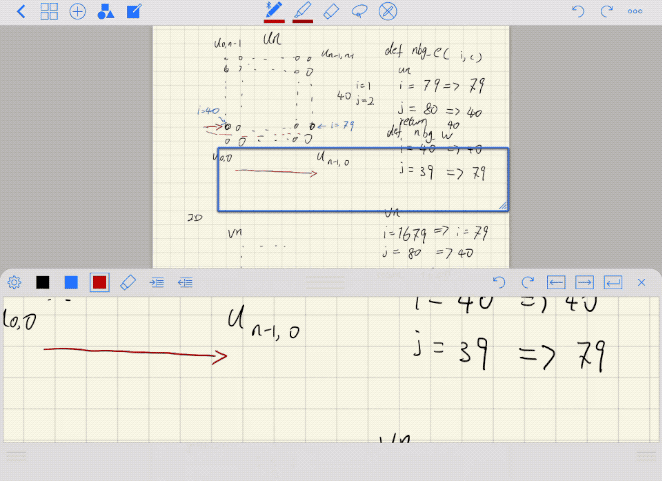This screenshot has width=662, height=481.
Task: Move zoom box left
Action: [556, 282]
